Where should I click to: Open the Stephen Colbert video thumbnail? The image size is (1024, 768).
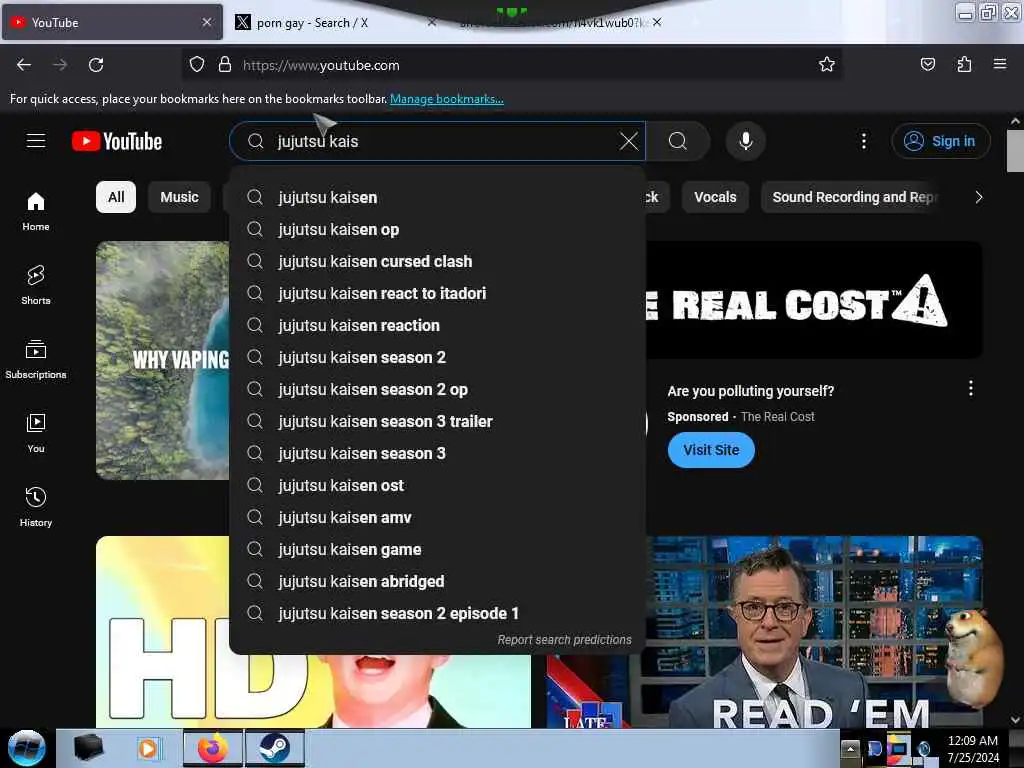(764, 632)
